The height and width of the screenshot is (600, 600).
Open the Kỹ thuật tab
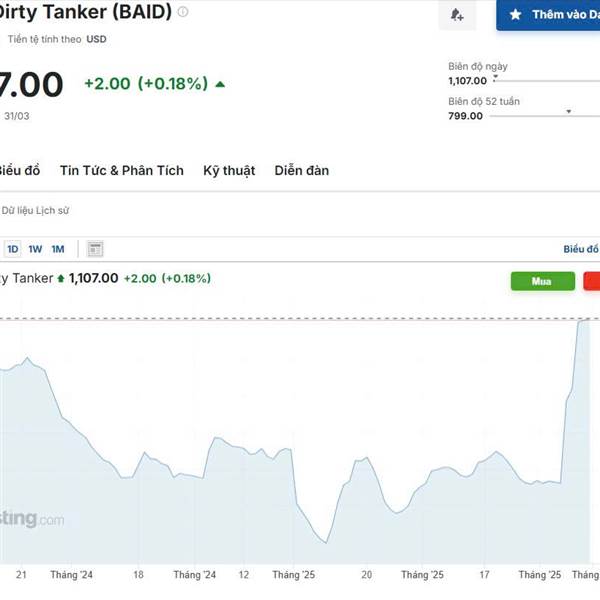pos(229,171)
